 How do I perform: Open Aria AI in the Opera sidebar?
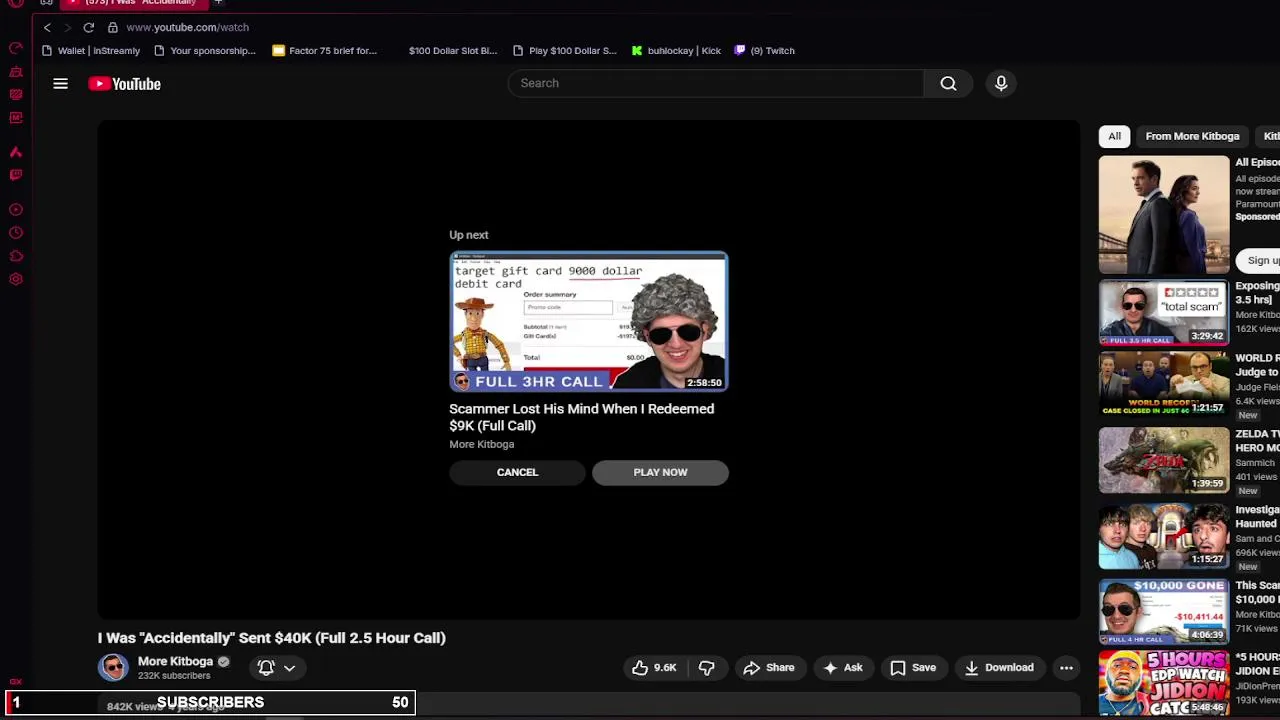tap(16, 152)
